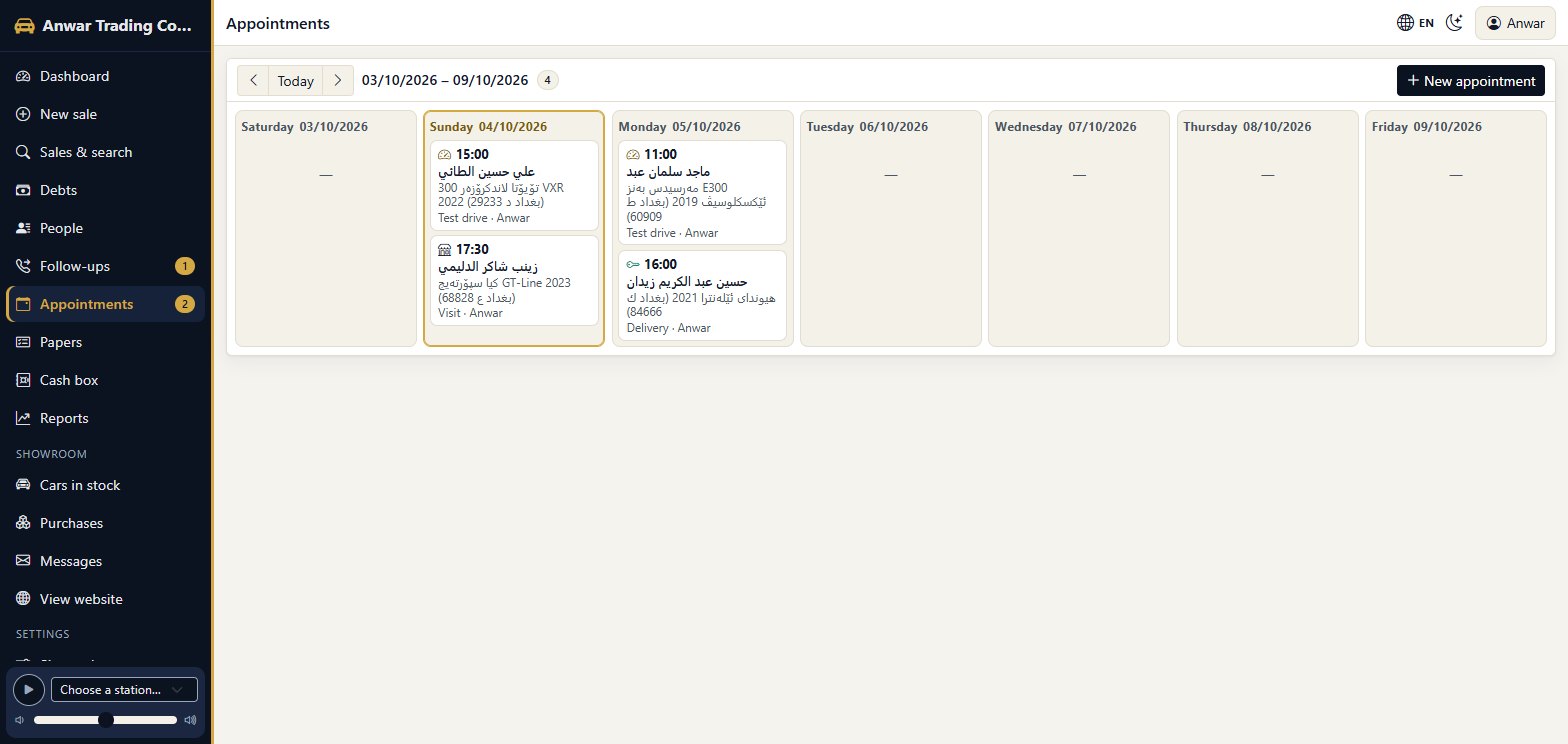Viewport: 1568px width, 744px height.
Task: Play the radio station
Action: coord(29,689)
